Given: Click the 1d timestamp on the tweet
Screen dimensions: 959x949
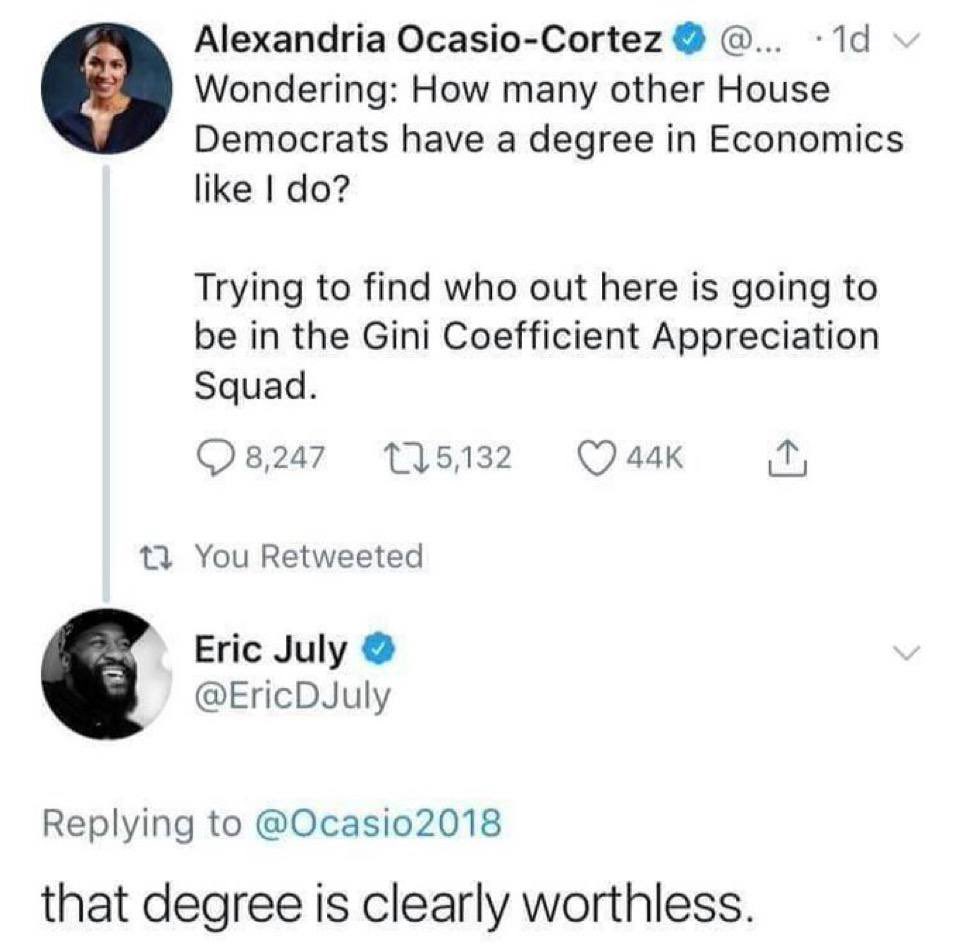Looking at the screenshot, I should 849,41.
